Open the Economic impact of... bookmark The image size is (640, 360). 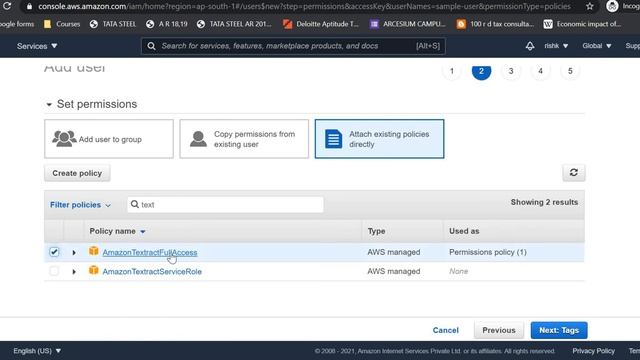tap(582, 24)
